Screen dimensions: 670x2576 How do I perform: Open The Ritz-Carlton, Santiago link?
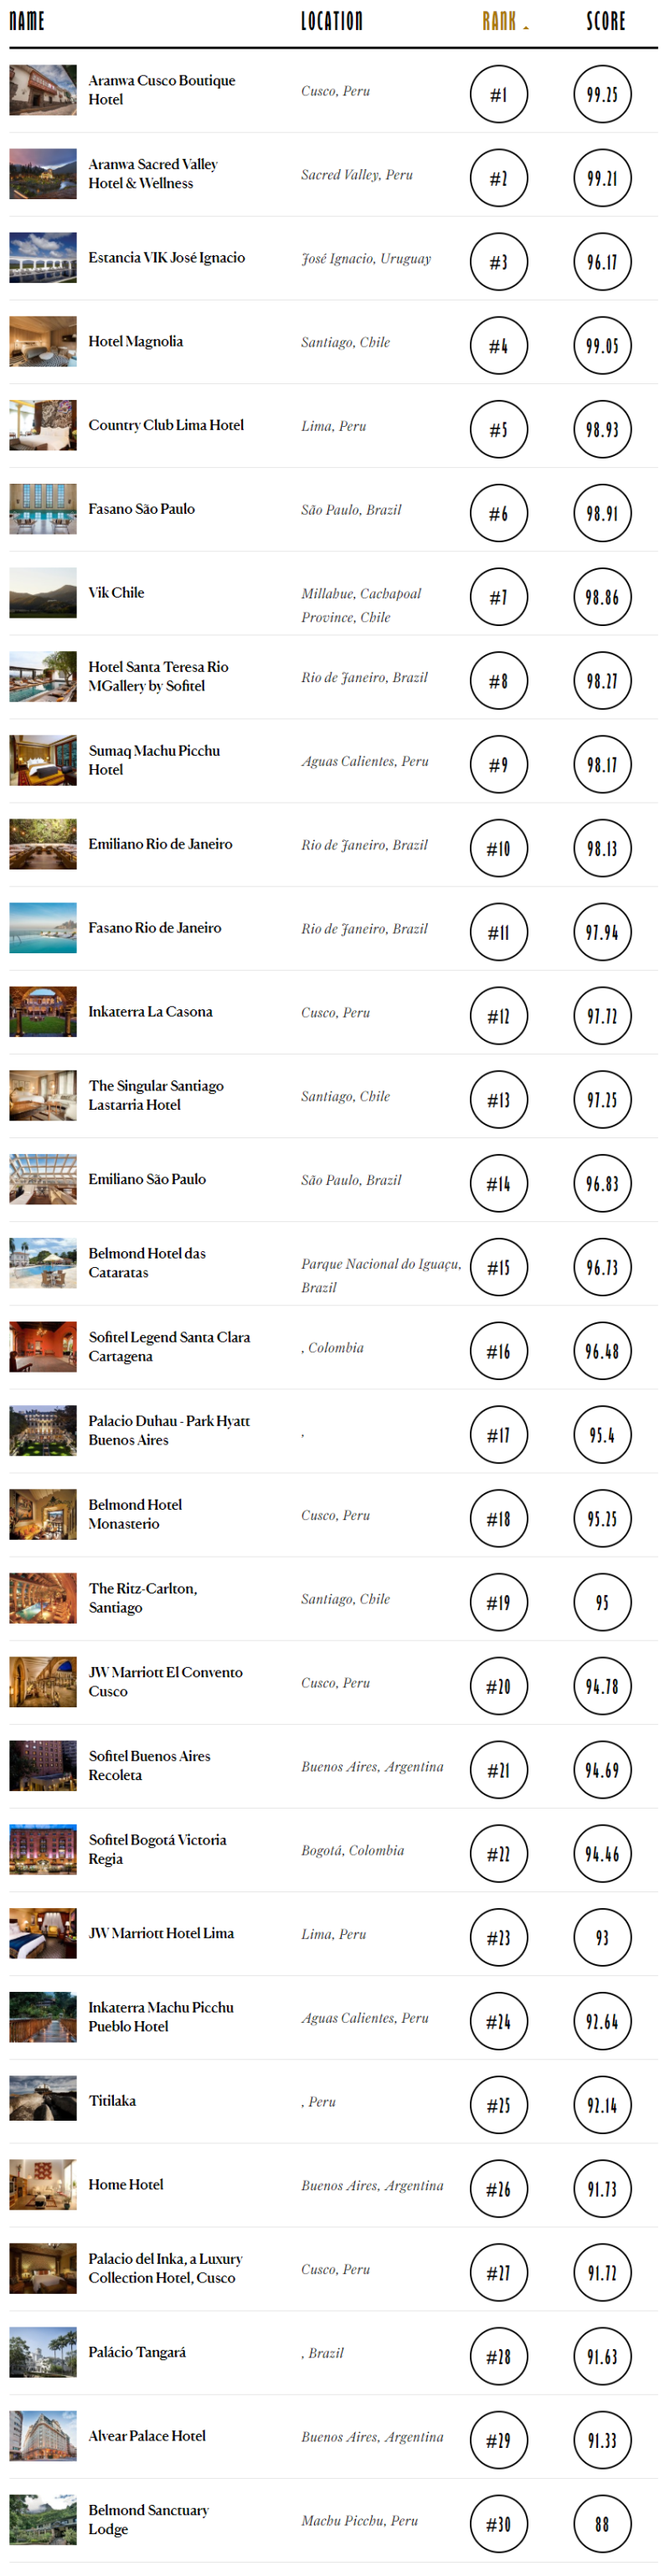click(142, 1598)
